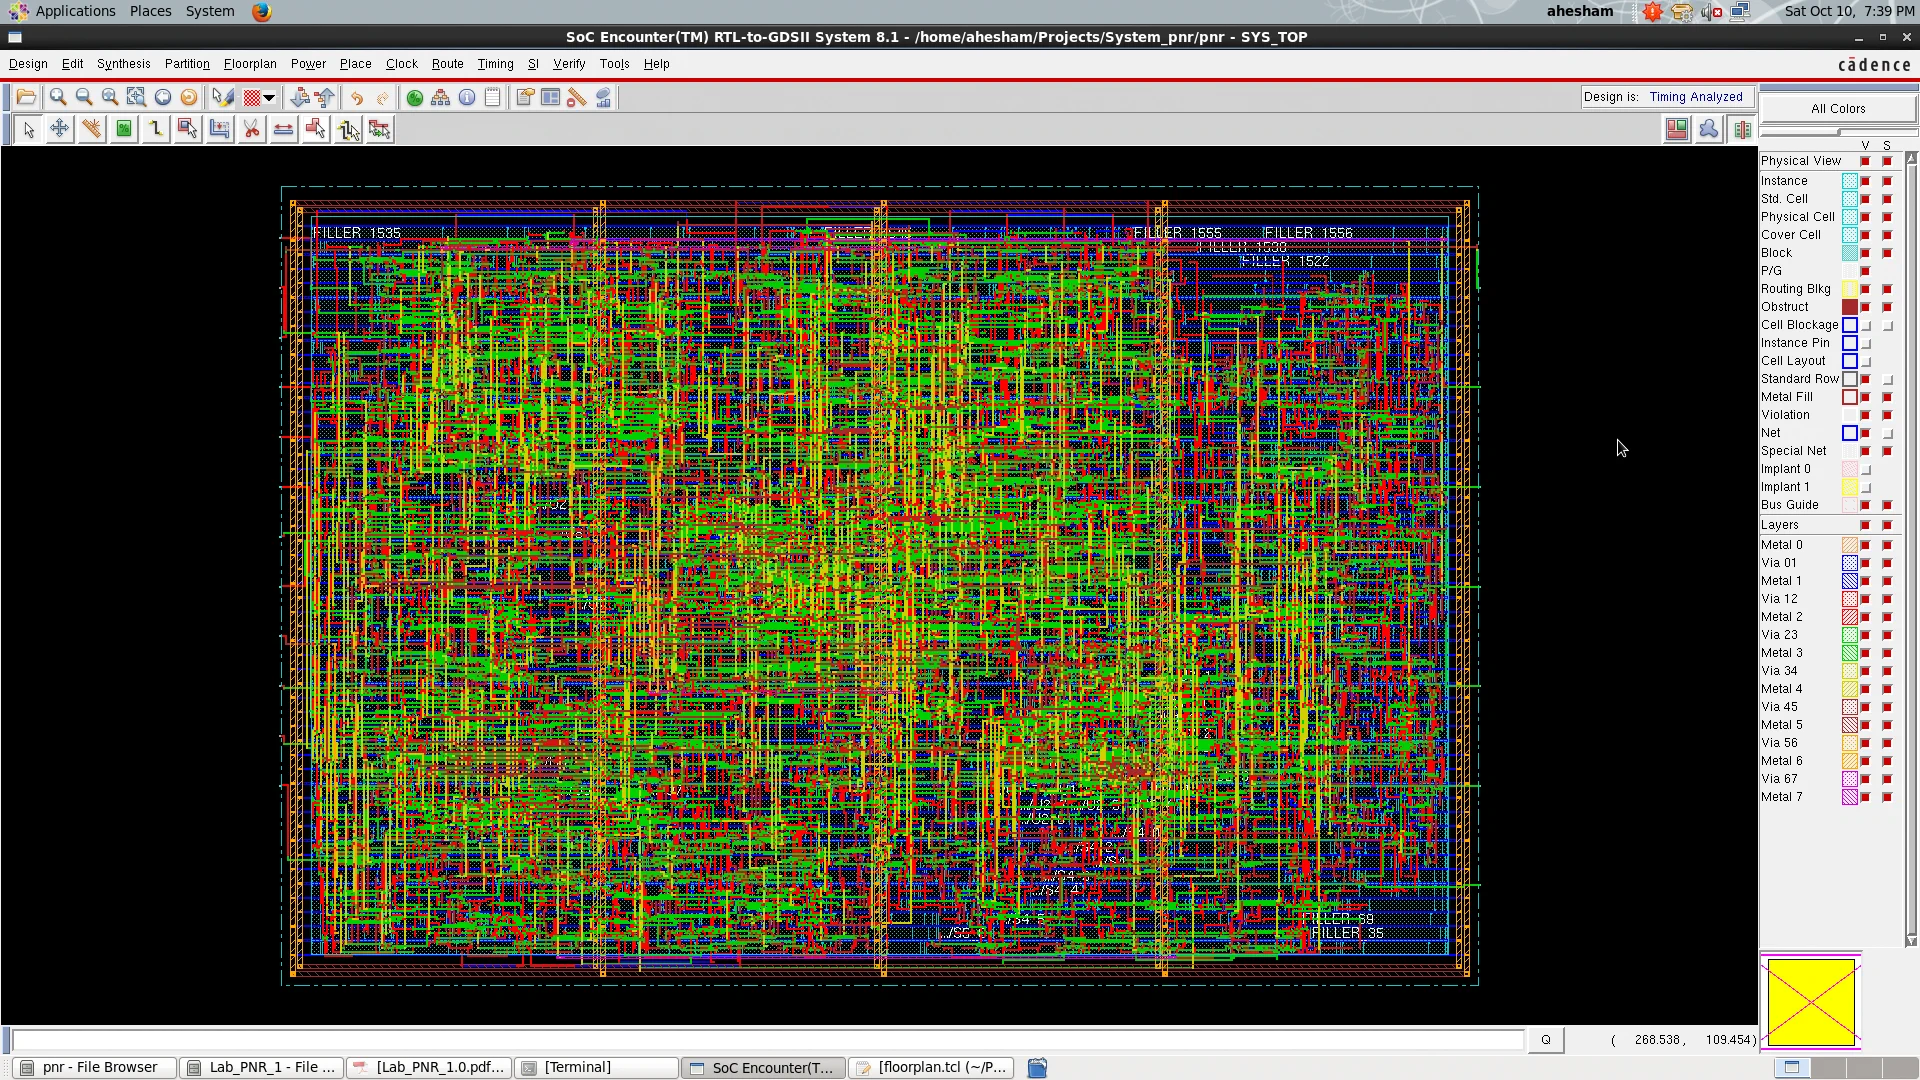Click the blue info attribute icon
The height and width of the screenshot is (1080, 1920).
point(467,97)
